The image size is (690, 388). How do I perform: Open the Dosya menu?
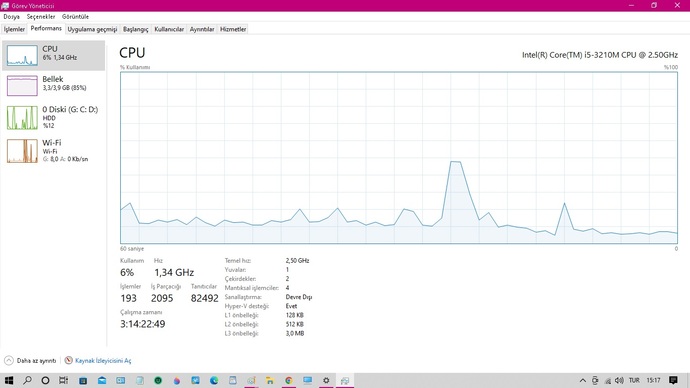coord(11,17)
